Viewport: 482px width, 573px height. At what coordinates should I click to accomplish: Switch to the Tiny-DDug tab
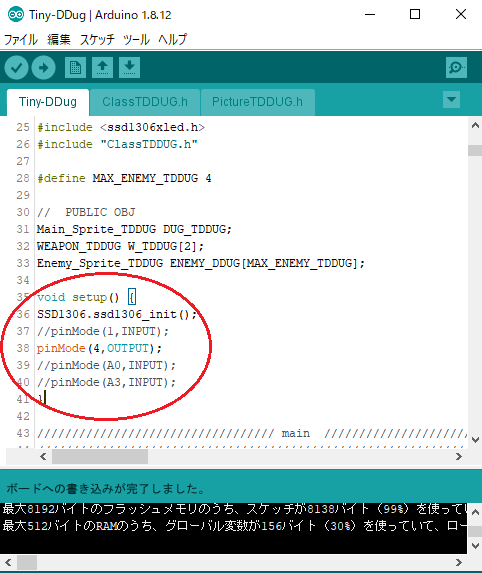(48, 102)
